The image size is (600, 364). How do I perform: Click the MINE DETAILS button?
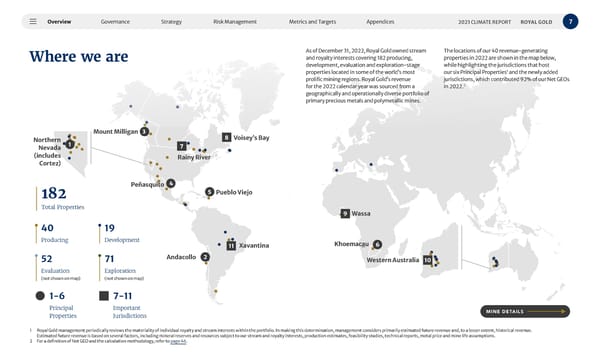point(525,311)
